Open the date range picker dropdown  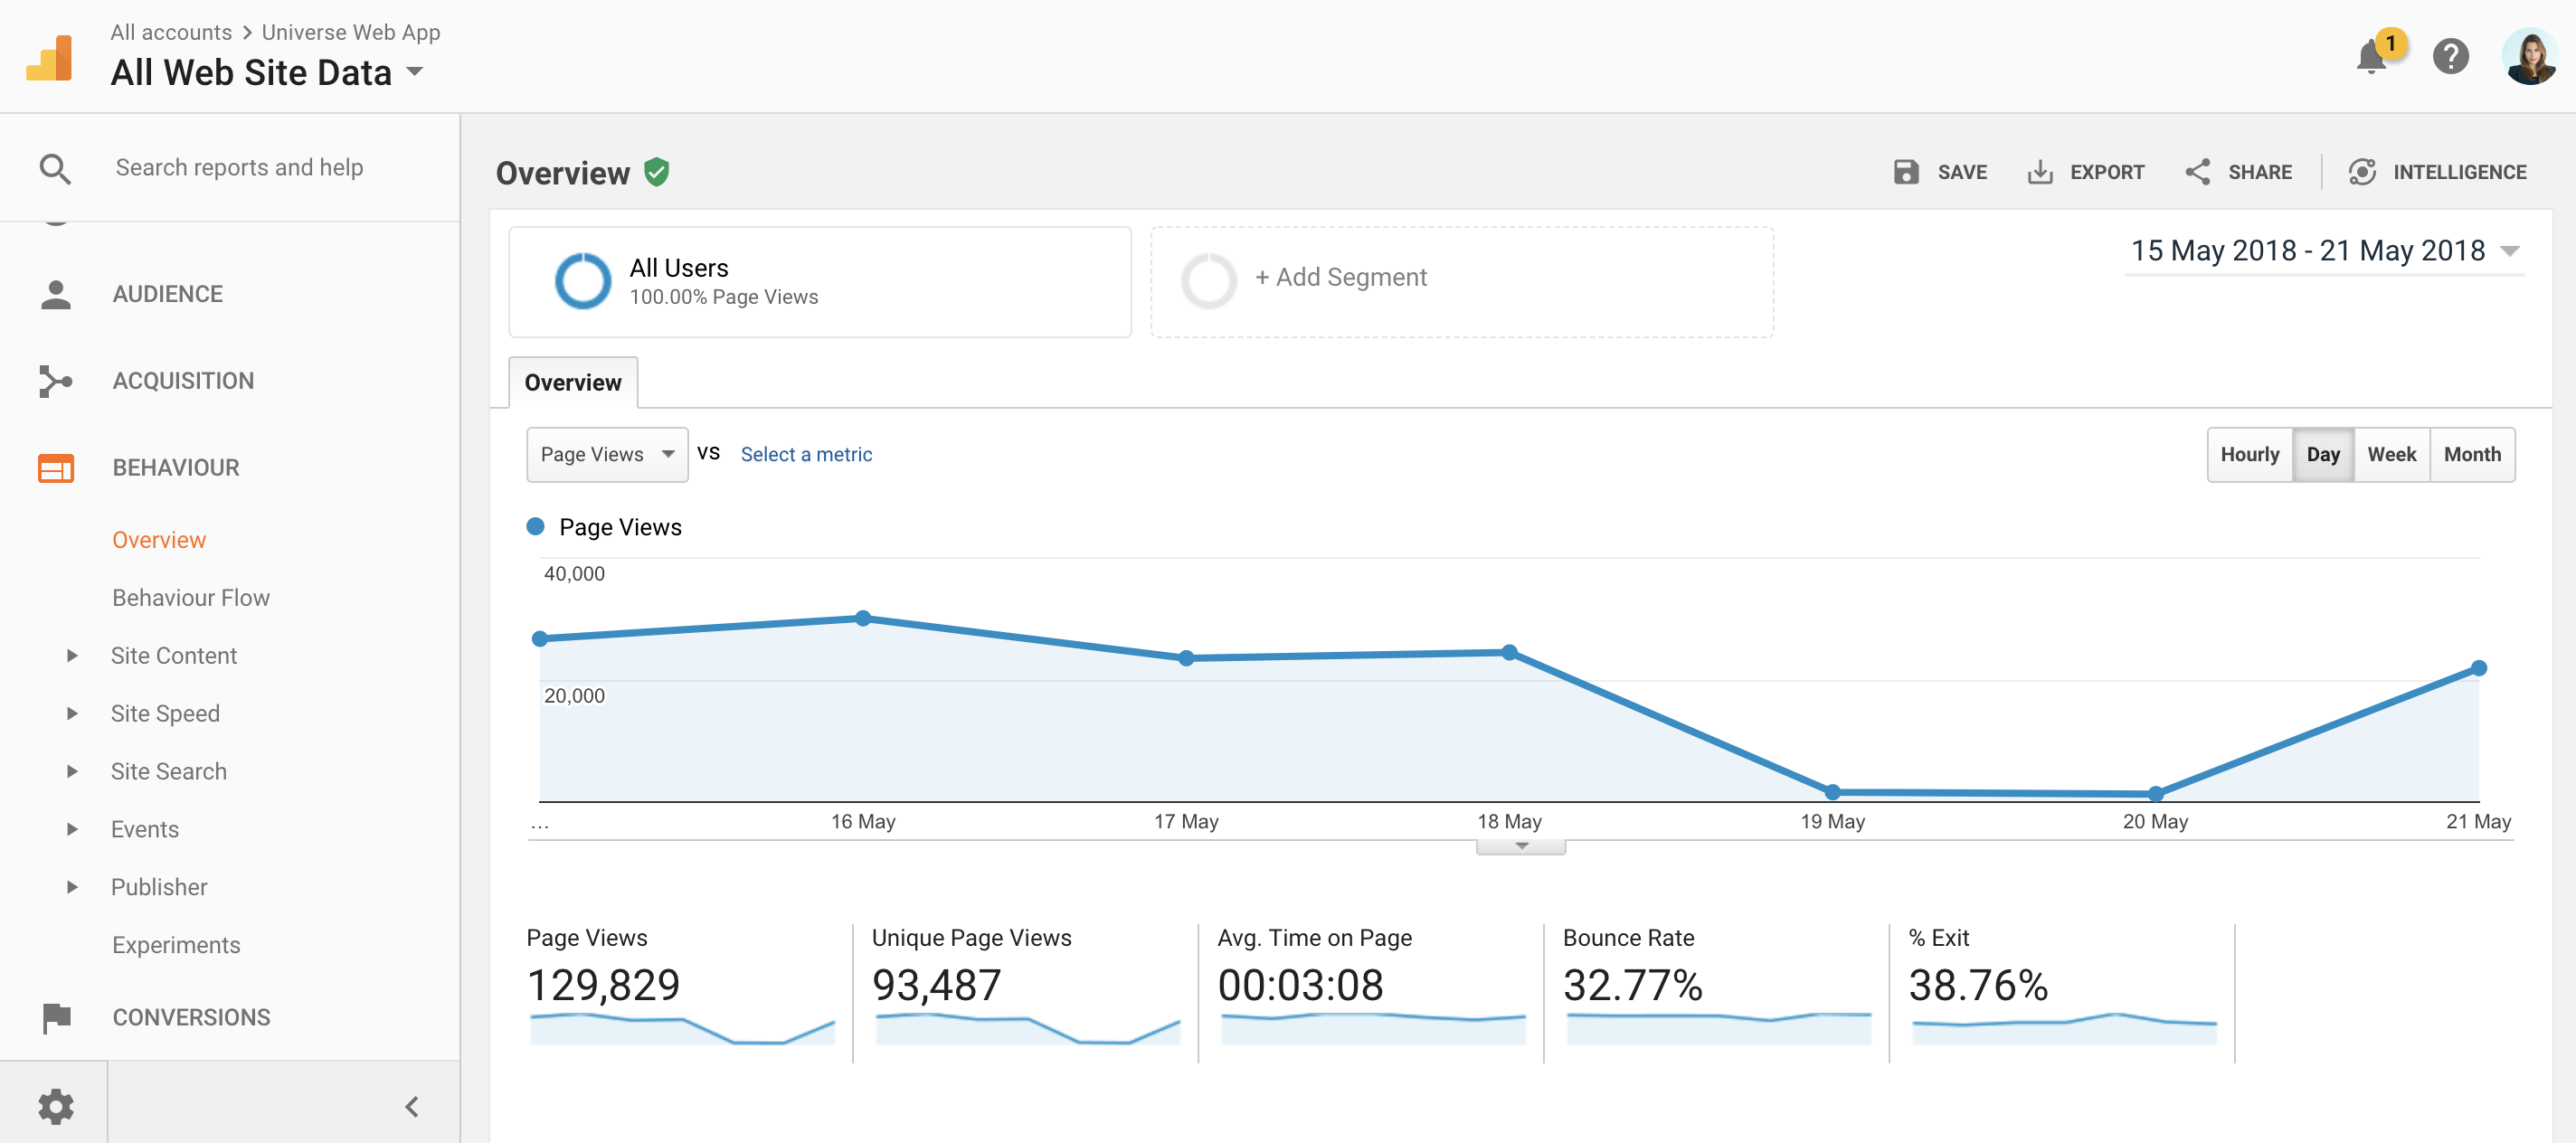tap(2323, 251)
